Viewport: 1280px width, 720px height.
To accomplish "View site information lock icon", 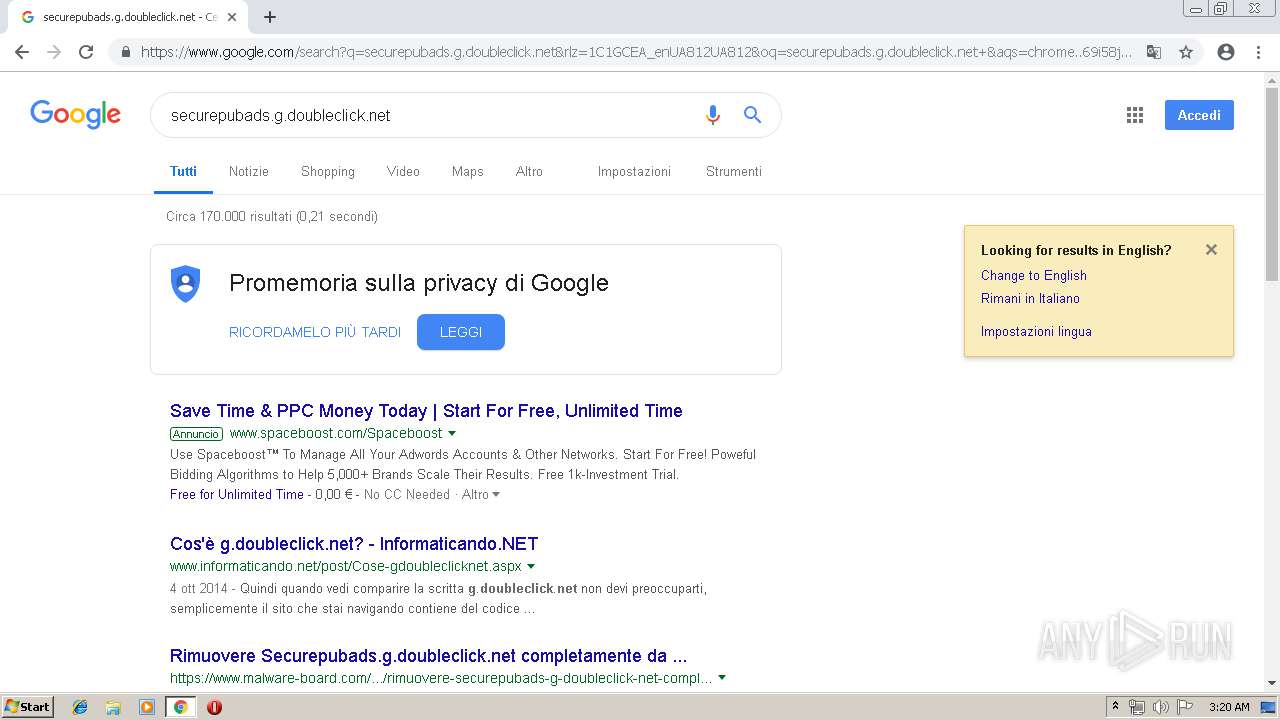I will (125, 52).
